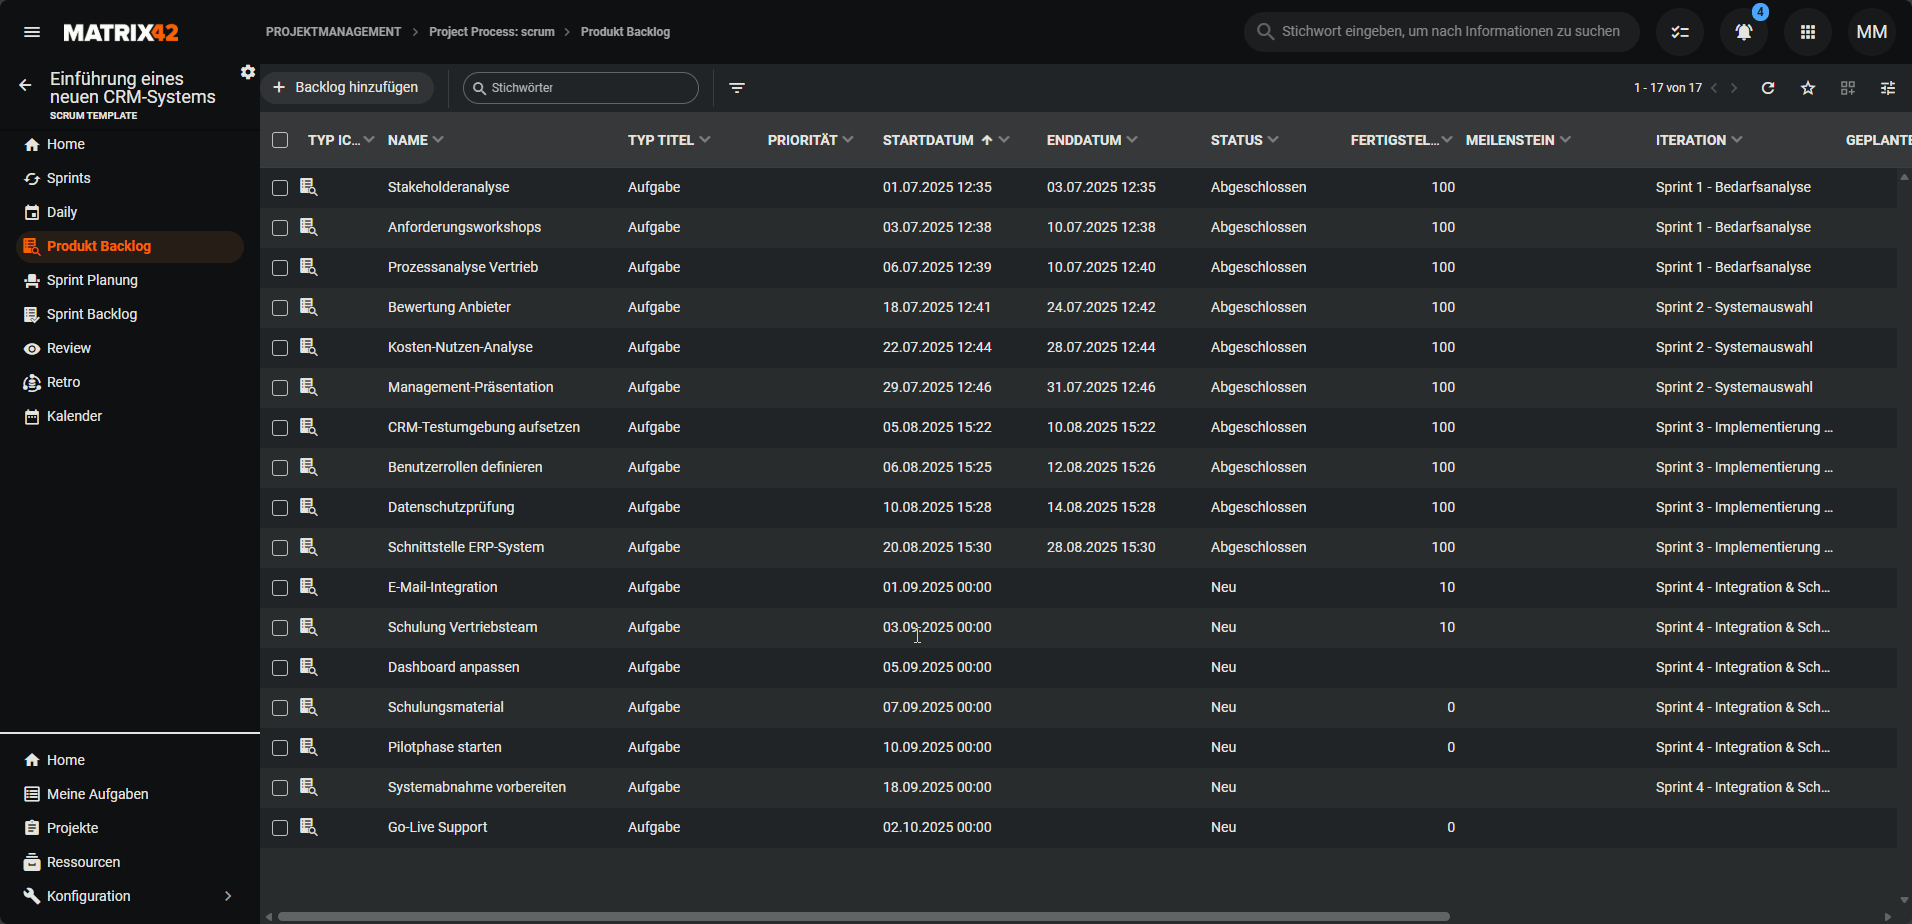Screen dimensions: 1912x924
Task: Open the apps grid launcher
Action: tap(1807, 32)
